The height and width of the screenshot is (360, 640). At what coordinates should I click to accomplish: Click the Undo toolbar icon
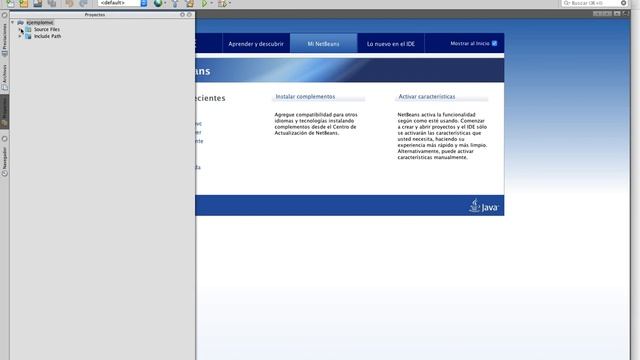pyautogui.click(x=69, y=3)
